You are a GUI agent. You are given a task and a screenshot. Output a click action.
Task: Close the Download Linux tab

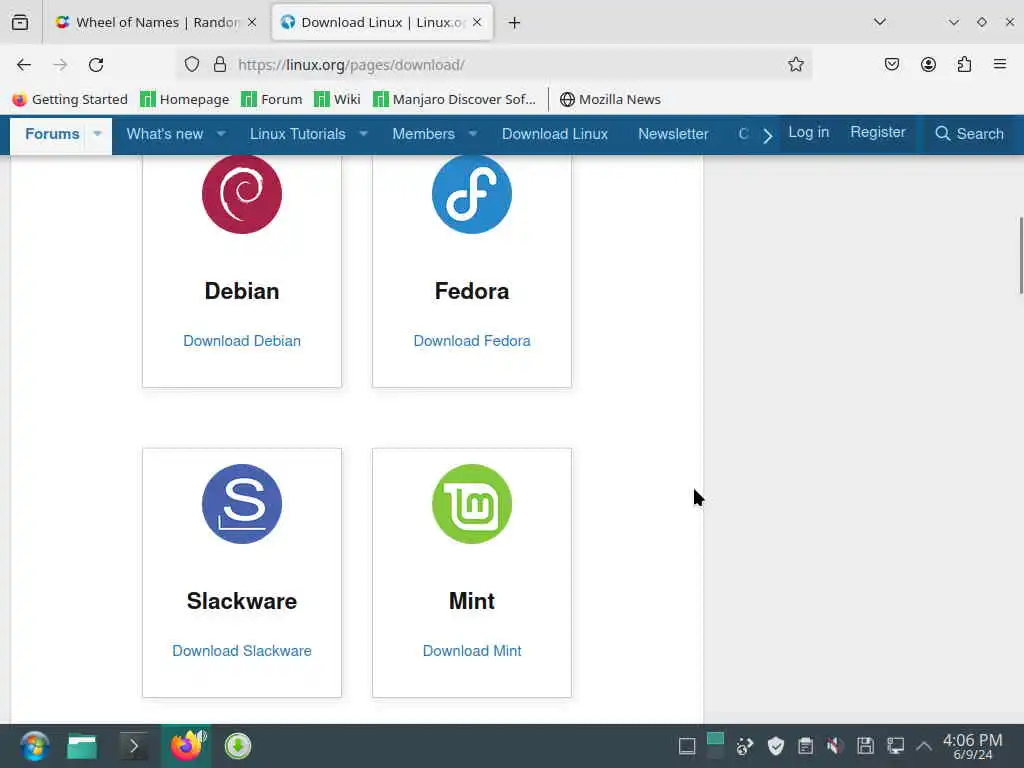point(477,22)
